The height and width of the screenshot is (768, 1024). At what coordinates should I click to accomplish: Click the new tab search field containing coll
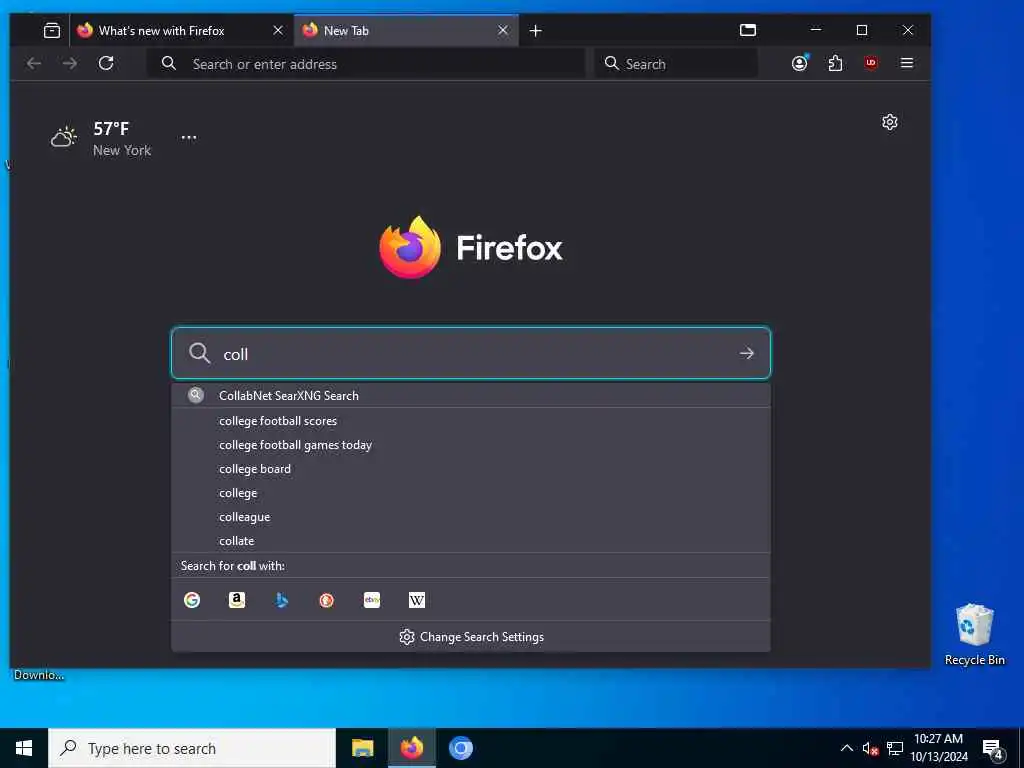click(470, 353)
